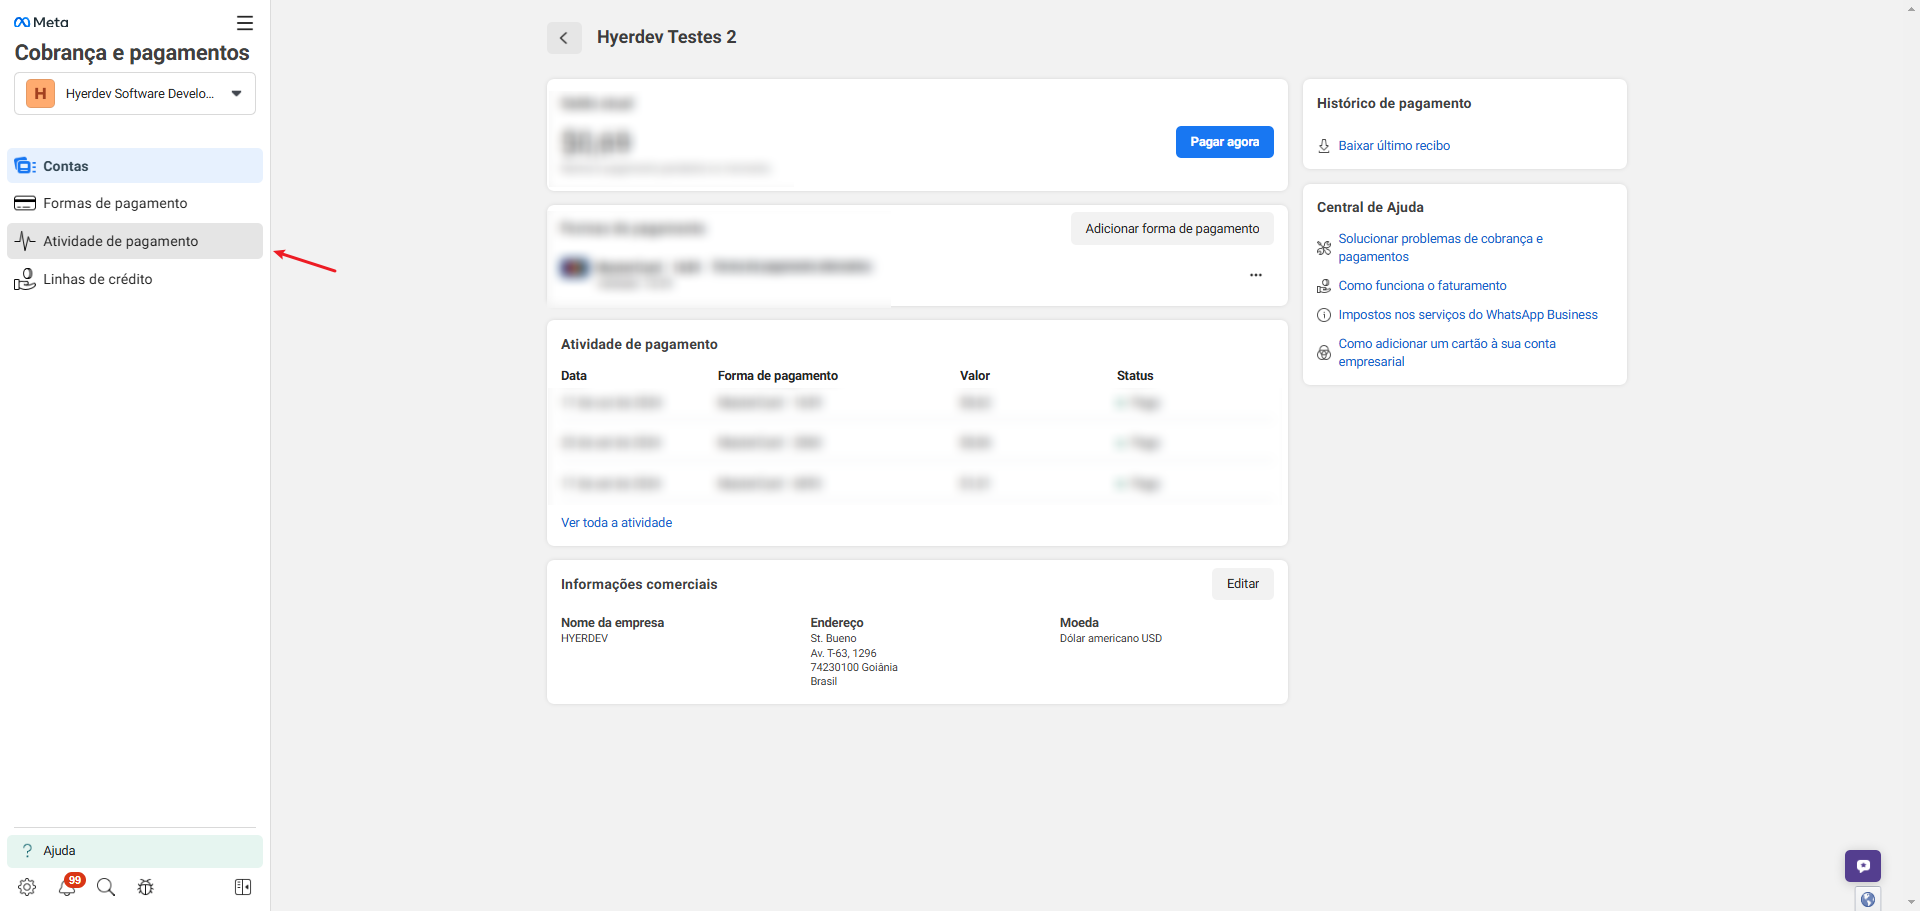View notifications bell with 99 badge
The image size is (1920, 911).
pos(68,886)
